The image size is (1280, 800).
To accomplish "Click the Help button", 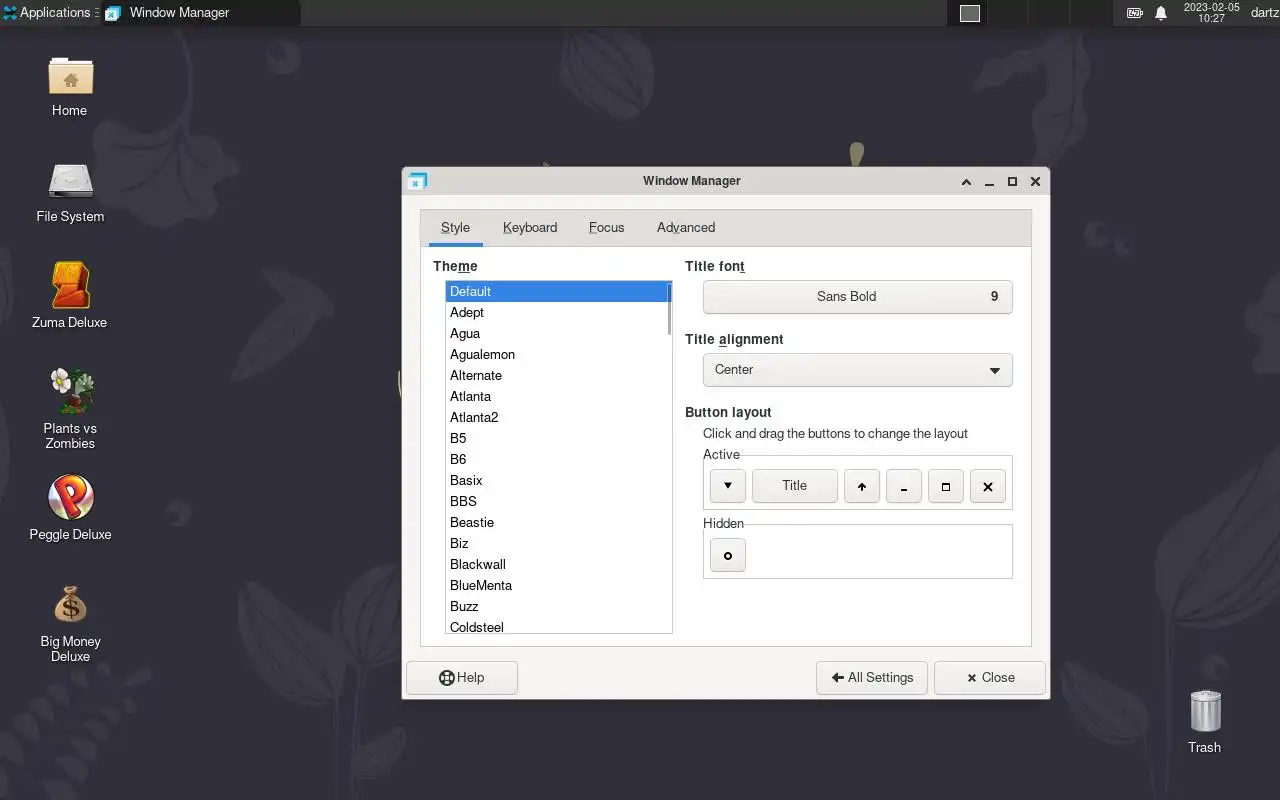I will tap(462, 678).
